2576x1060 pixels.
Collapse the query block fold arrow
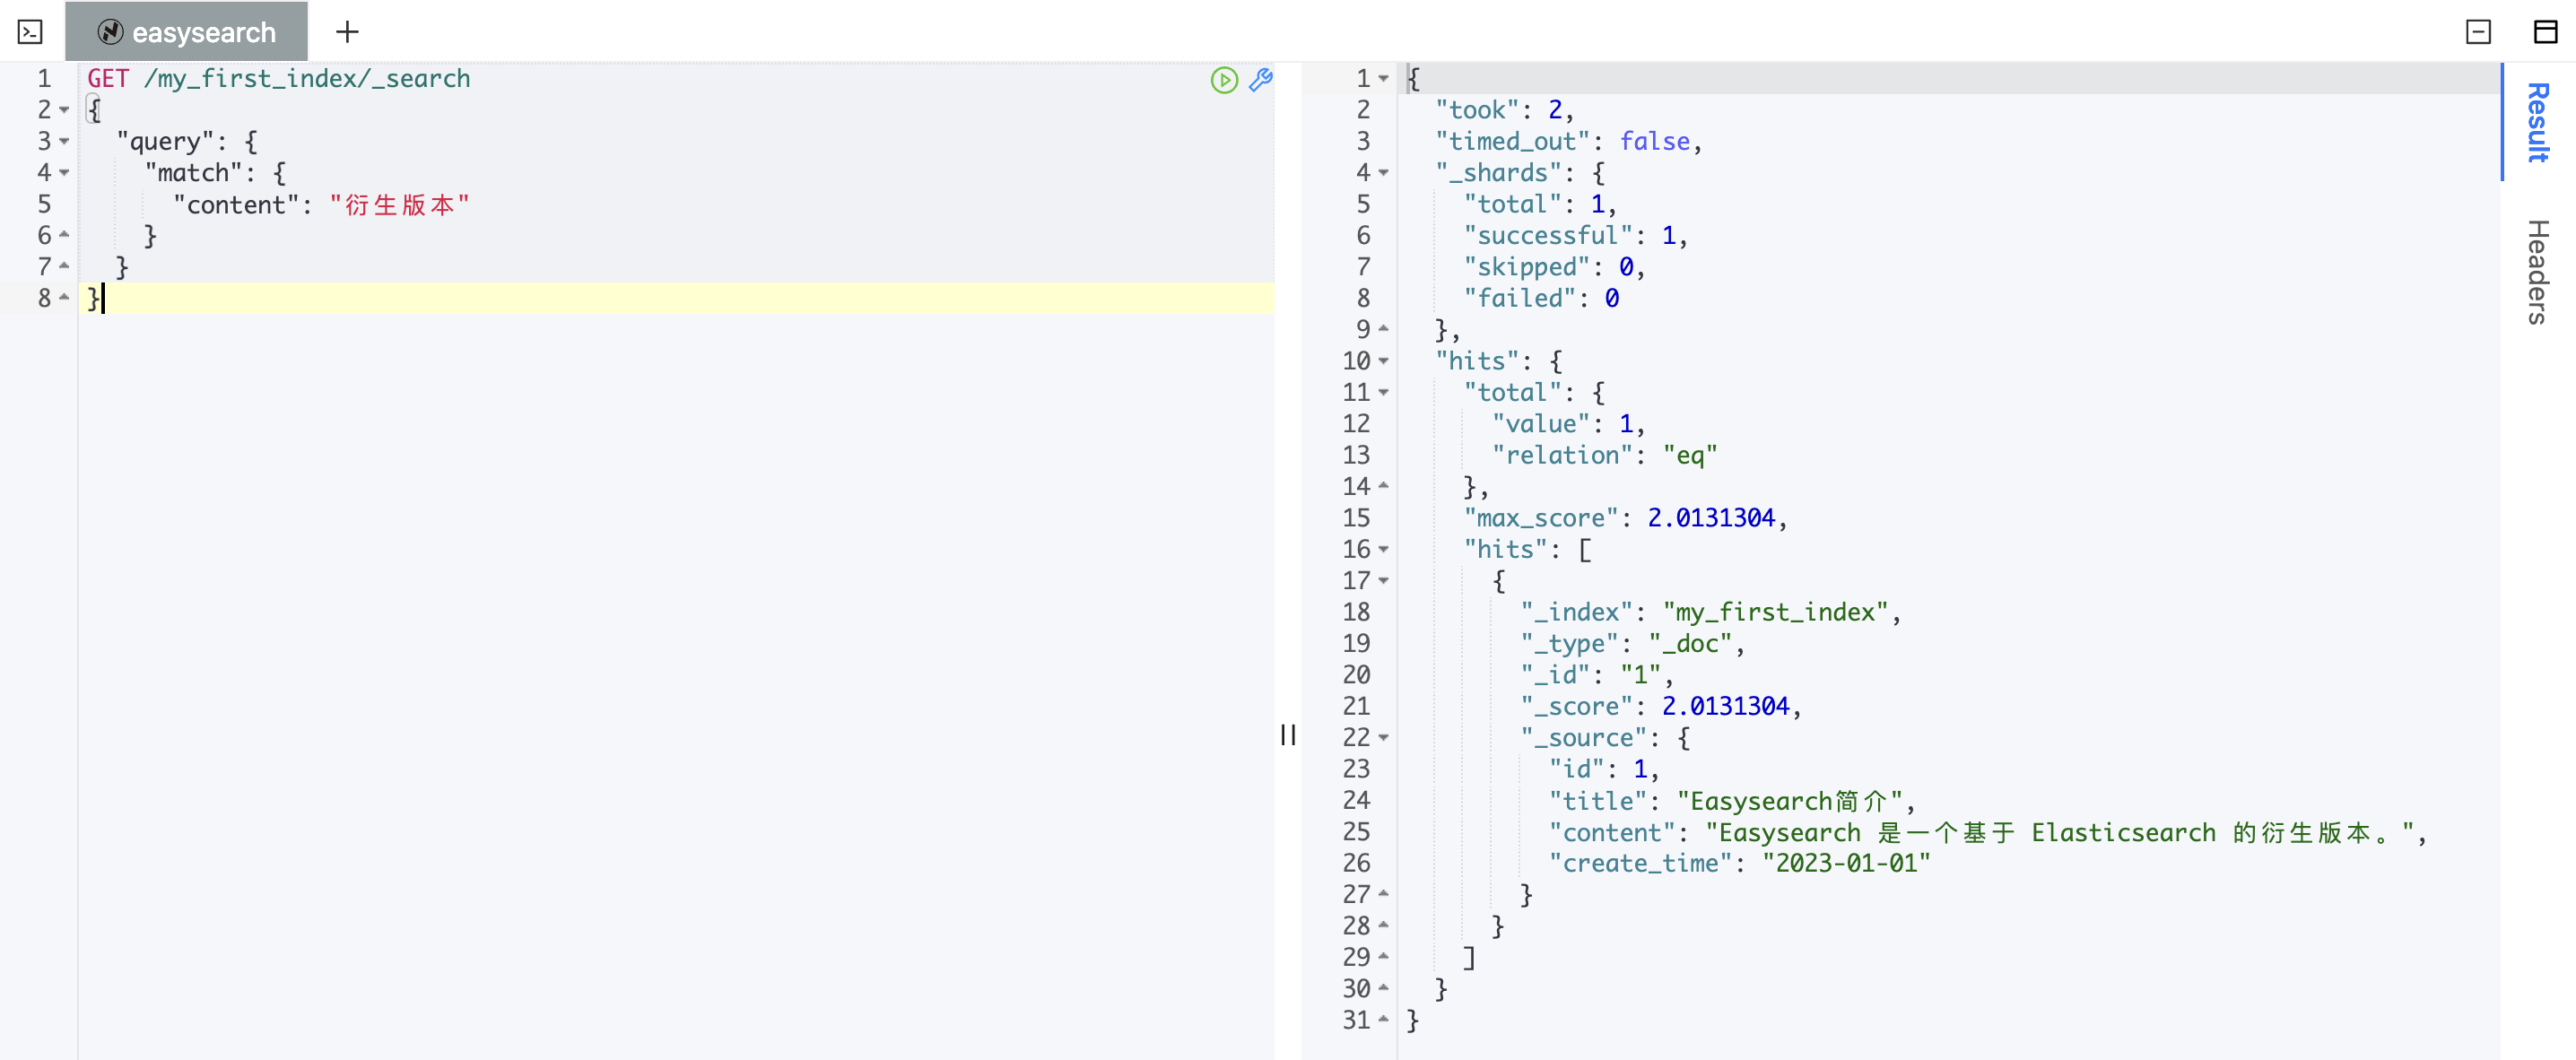(65, 142)
